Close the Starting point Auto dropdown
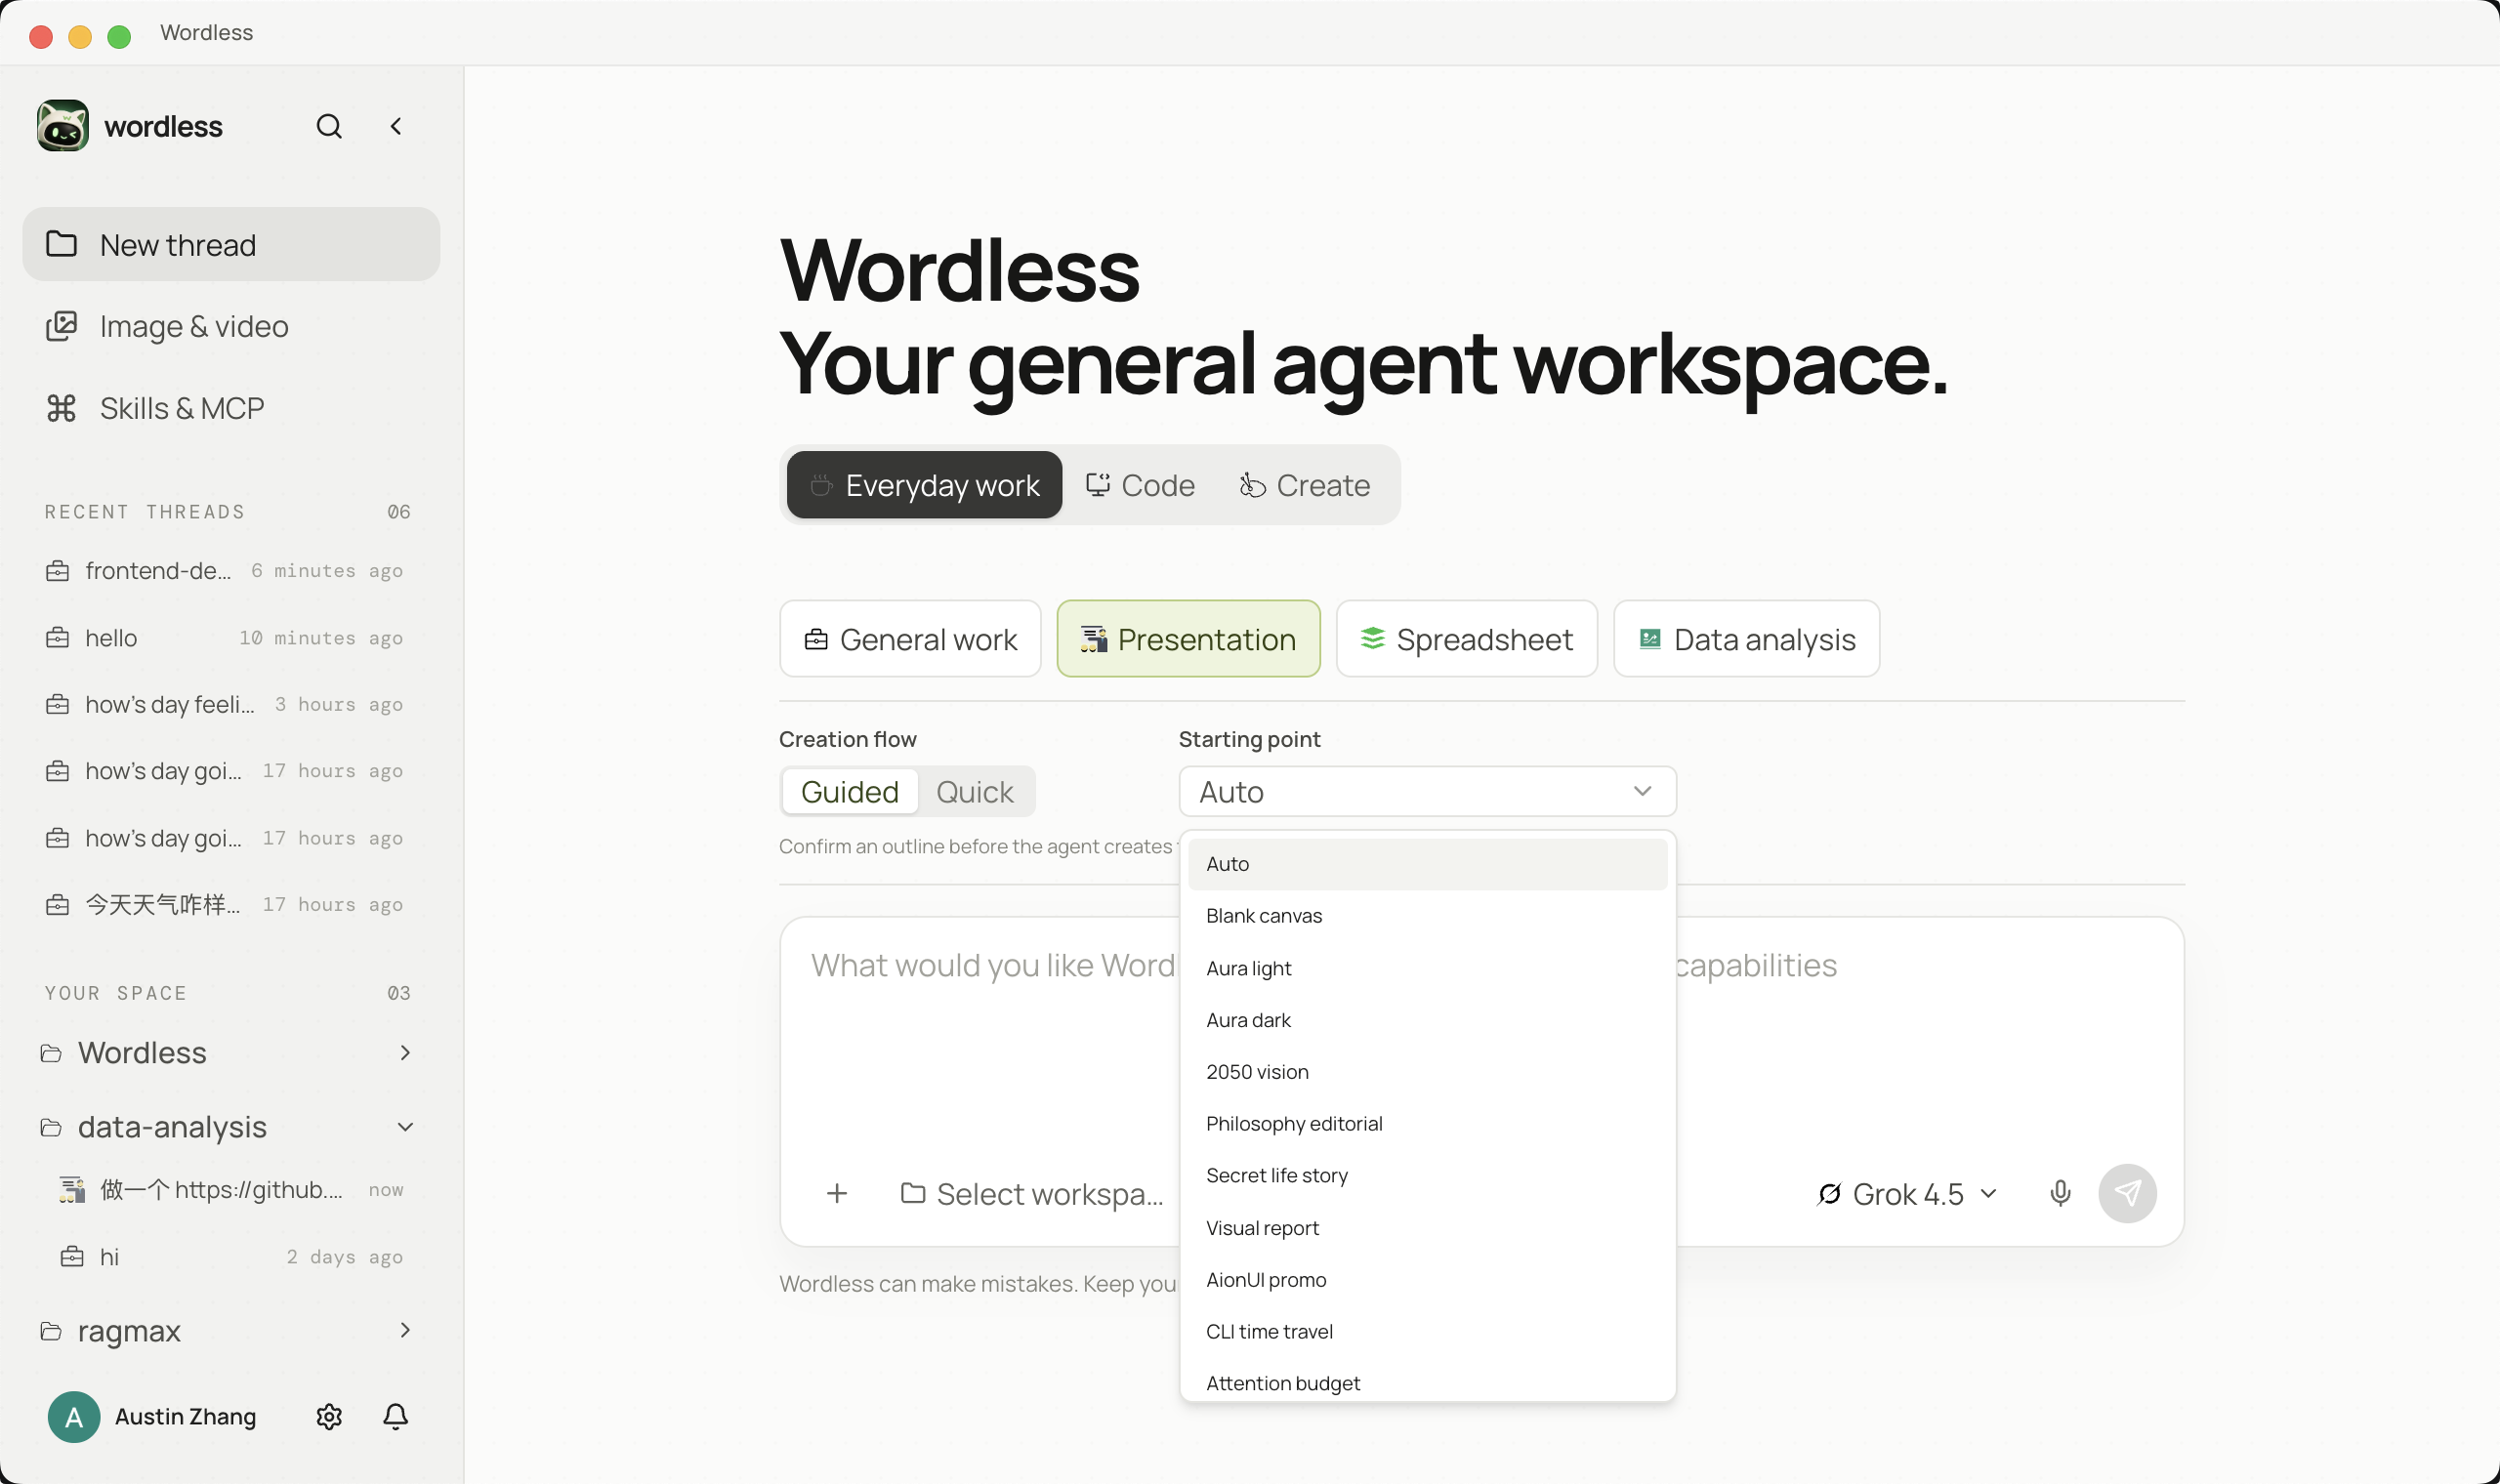 pyautogui.click(x=1427, y=791)
